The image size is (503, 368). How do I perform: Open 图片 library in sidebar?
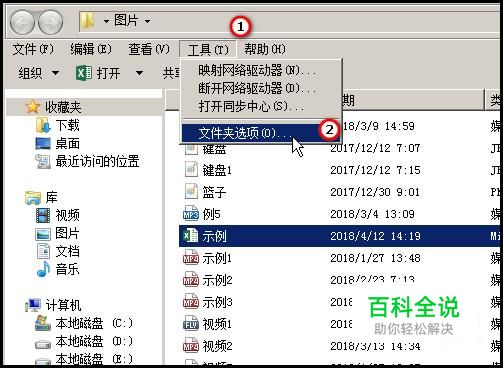(68, 233)
